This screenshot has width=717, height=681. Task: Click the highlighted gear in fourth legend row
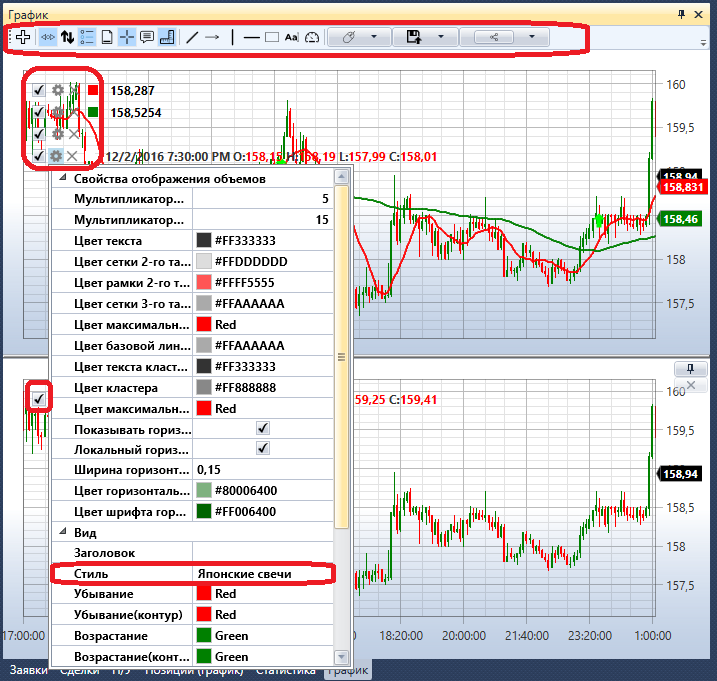point(56,156)
